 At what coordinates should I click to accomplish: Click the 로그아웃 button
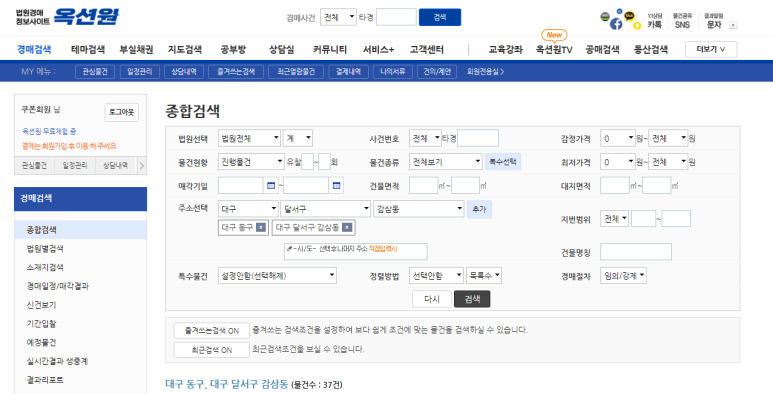(x=121, y=112)
